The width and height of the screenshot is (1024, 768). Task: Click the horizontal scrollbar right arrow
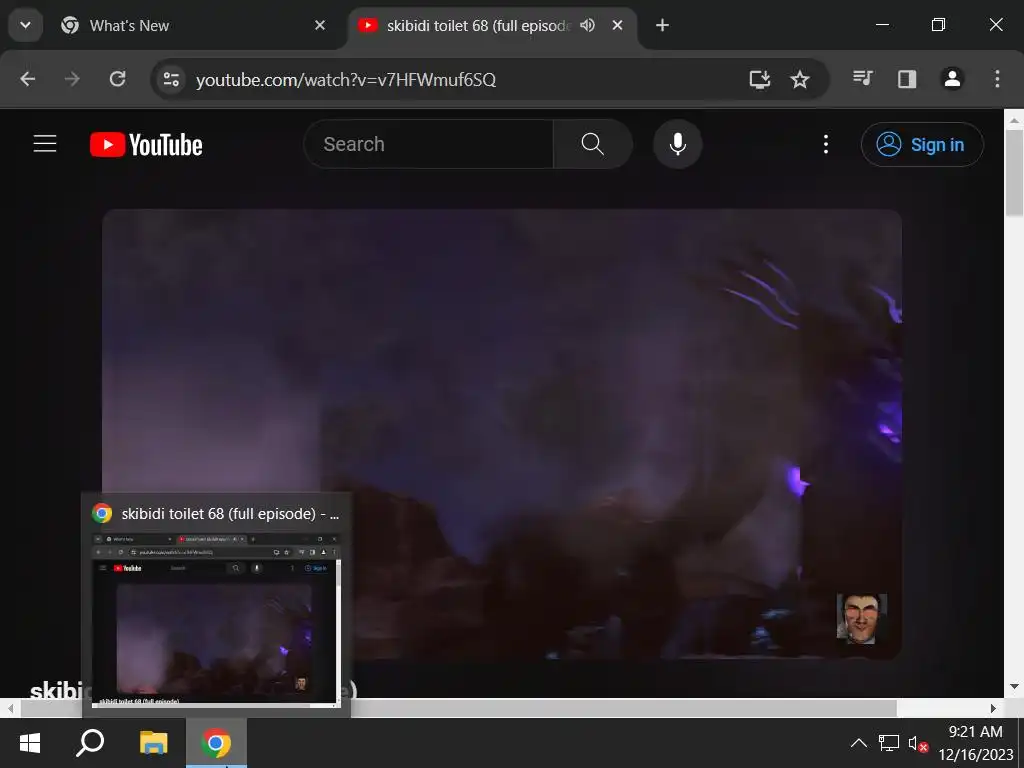click(x=993, y=709)
